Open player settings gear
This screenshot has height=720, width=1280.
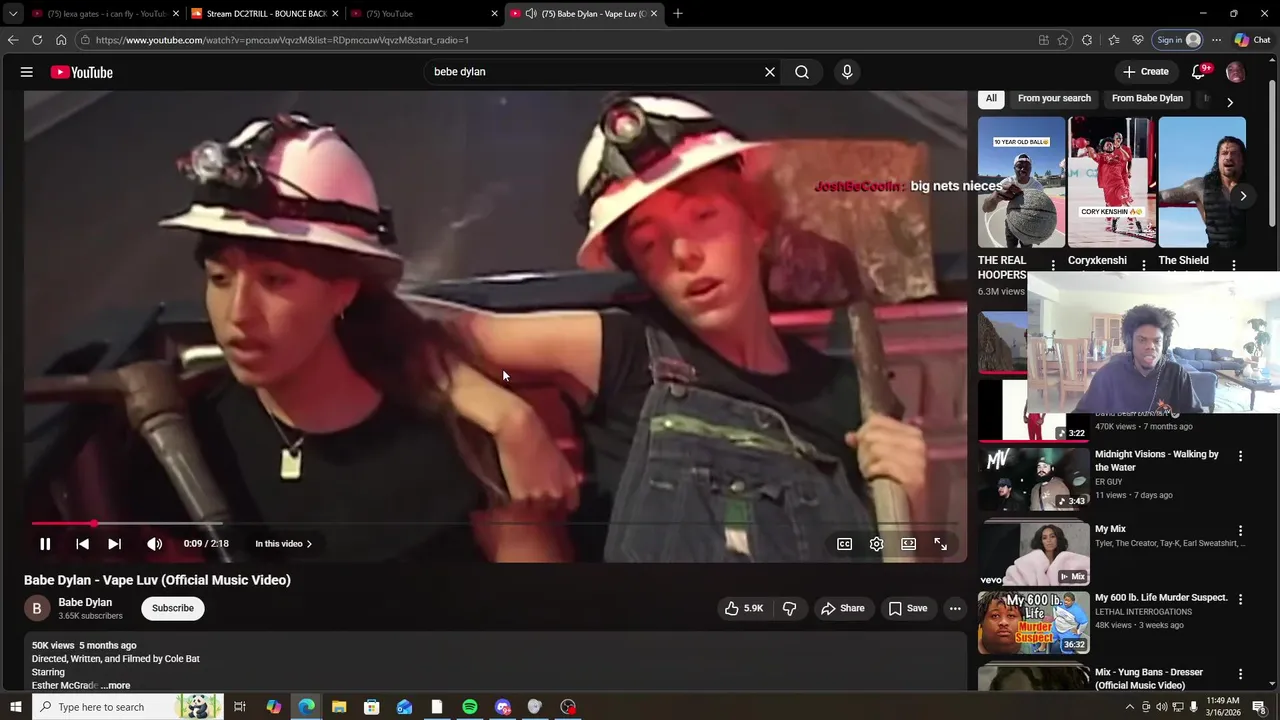point(876,544)
